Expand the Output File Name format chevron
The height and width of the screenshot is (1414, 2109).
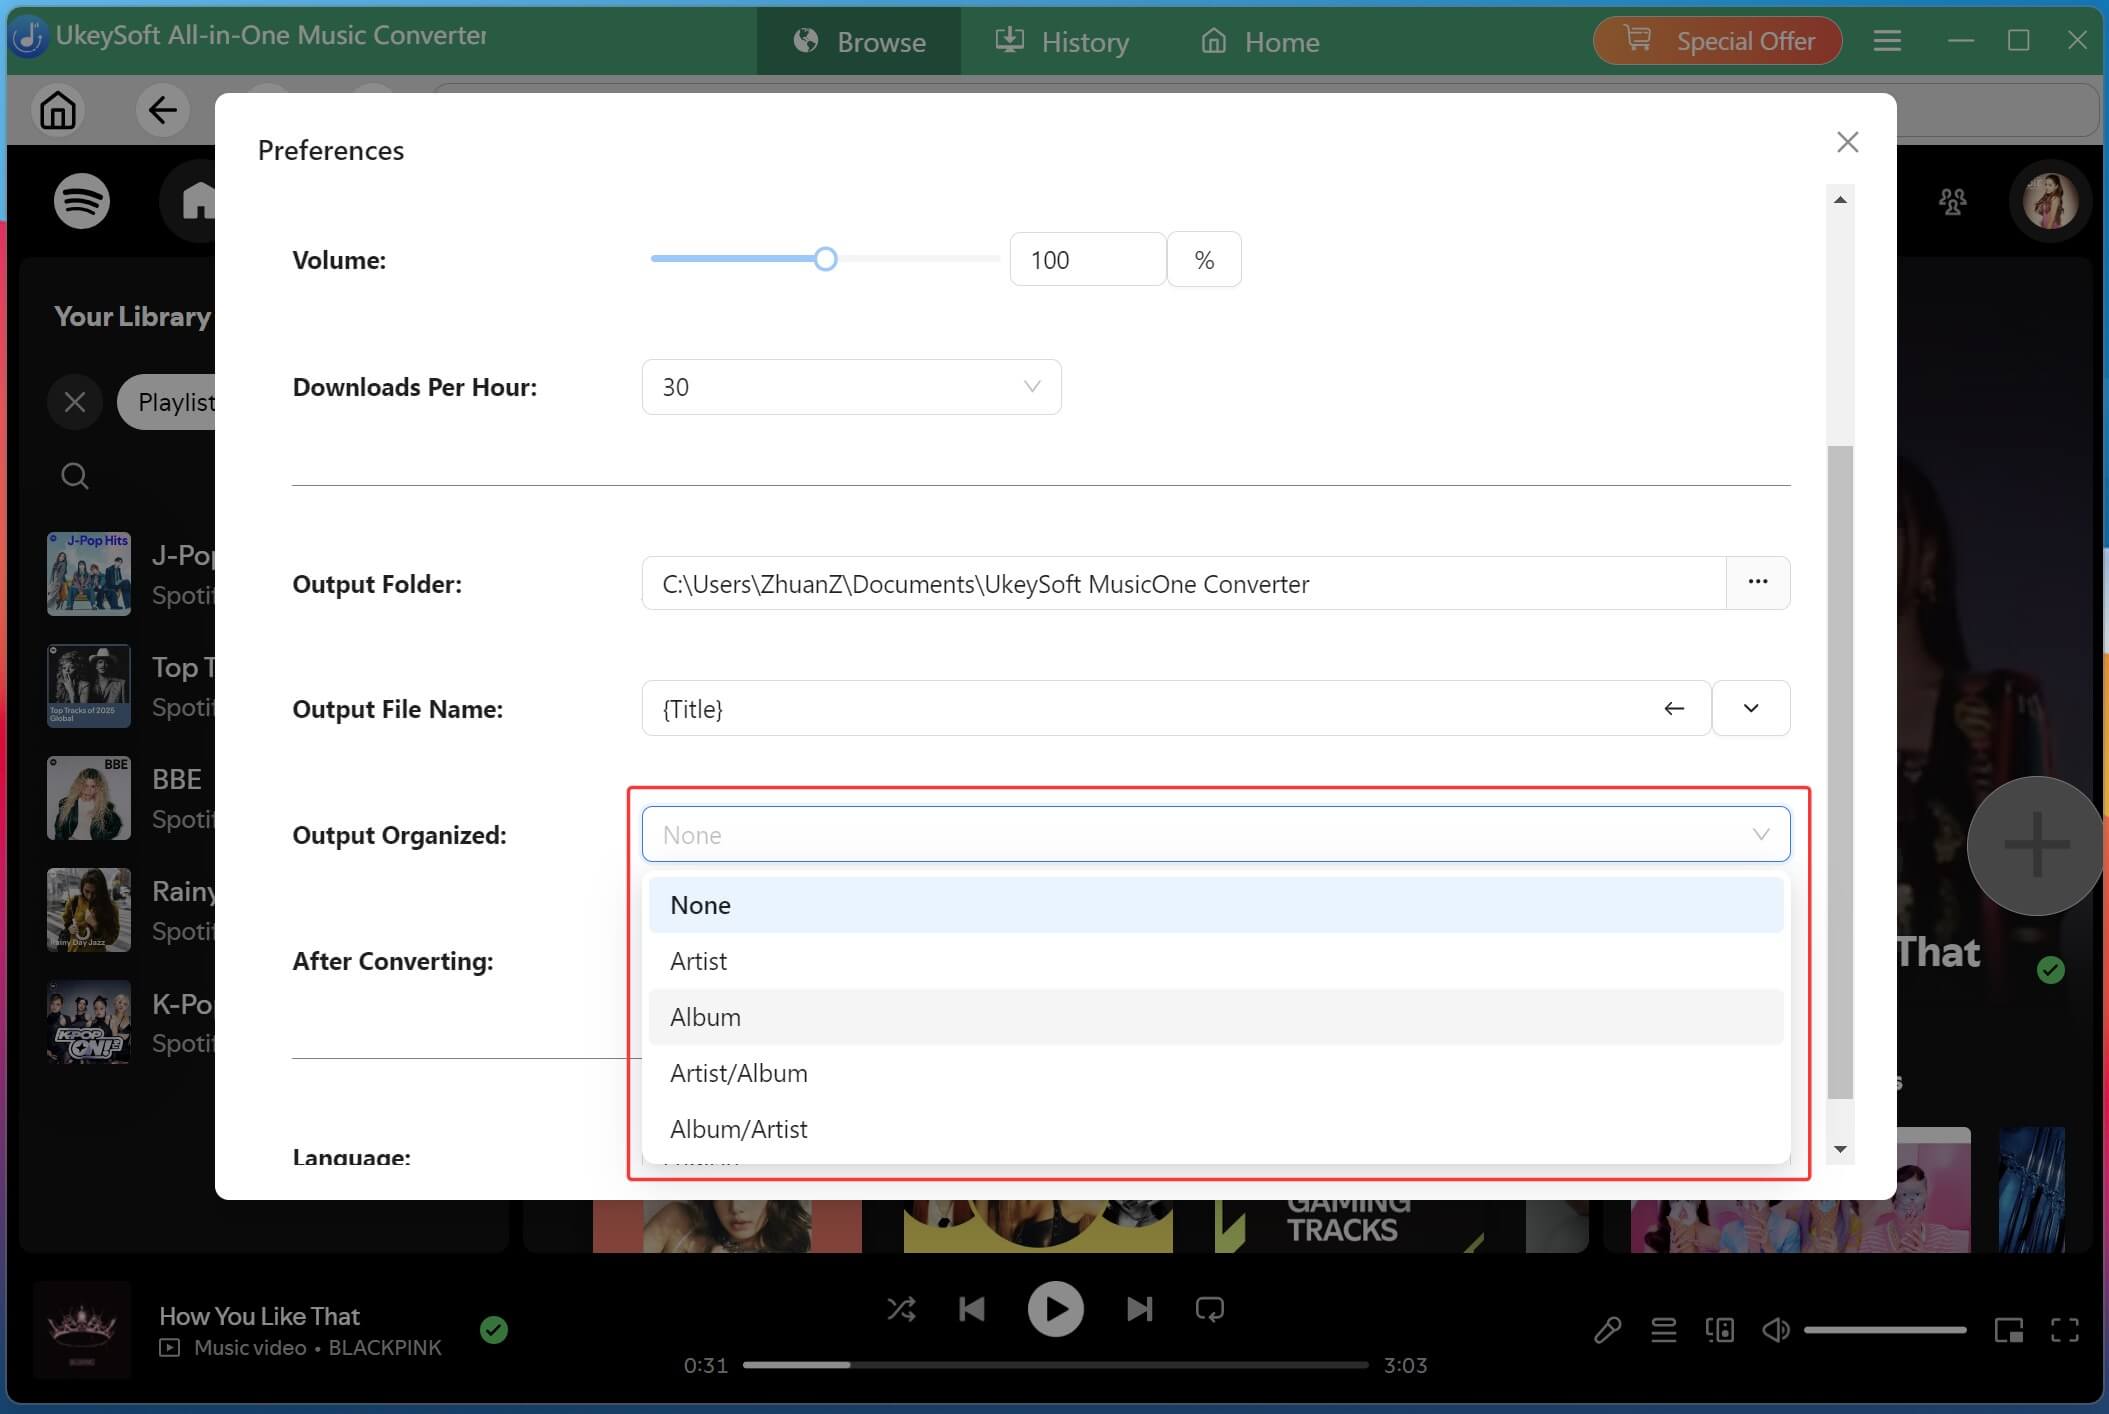[1750, 708]
